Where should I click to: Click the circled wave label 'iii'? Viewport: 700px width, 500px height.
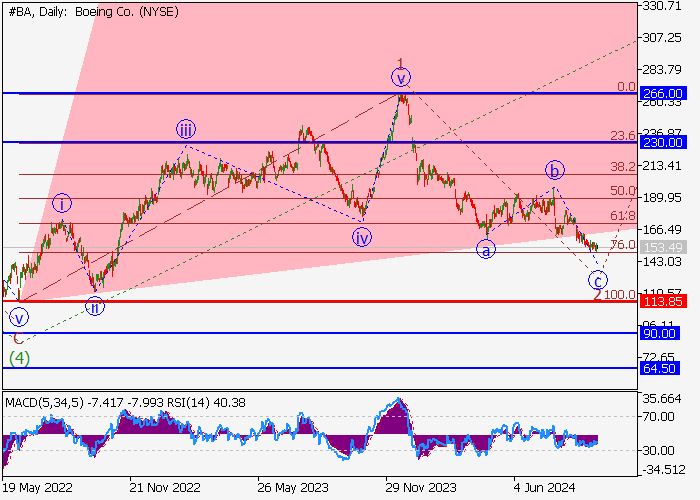click(x=186, y=129)
